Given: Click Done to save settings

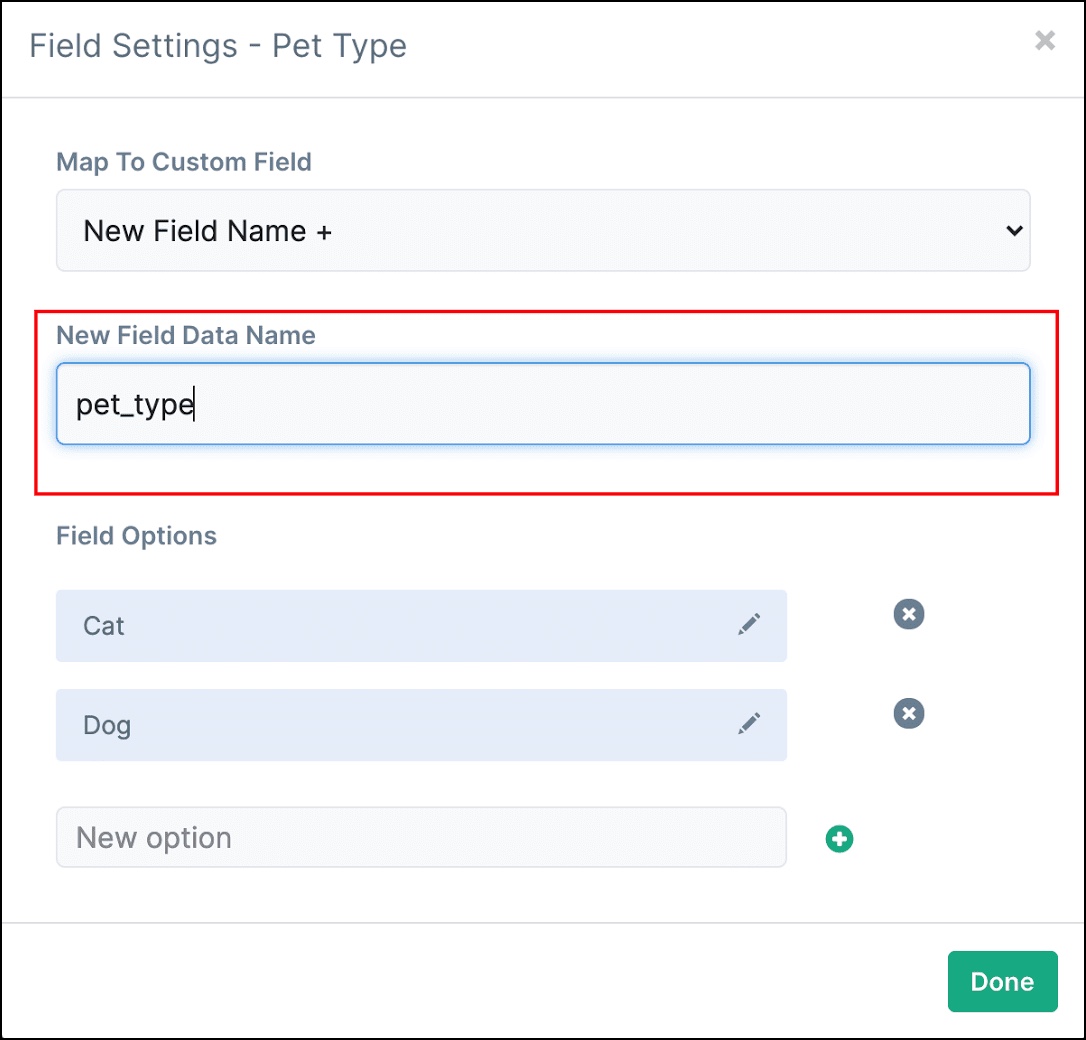Looking at the screenshot, I should [x=1002, y=981].
